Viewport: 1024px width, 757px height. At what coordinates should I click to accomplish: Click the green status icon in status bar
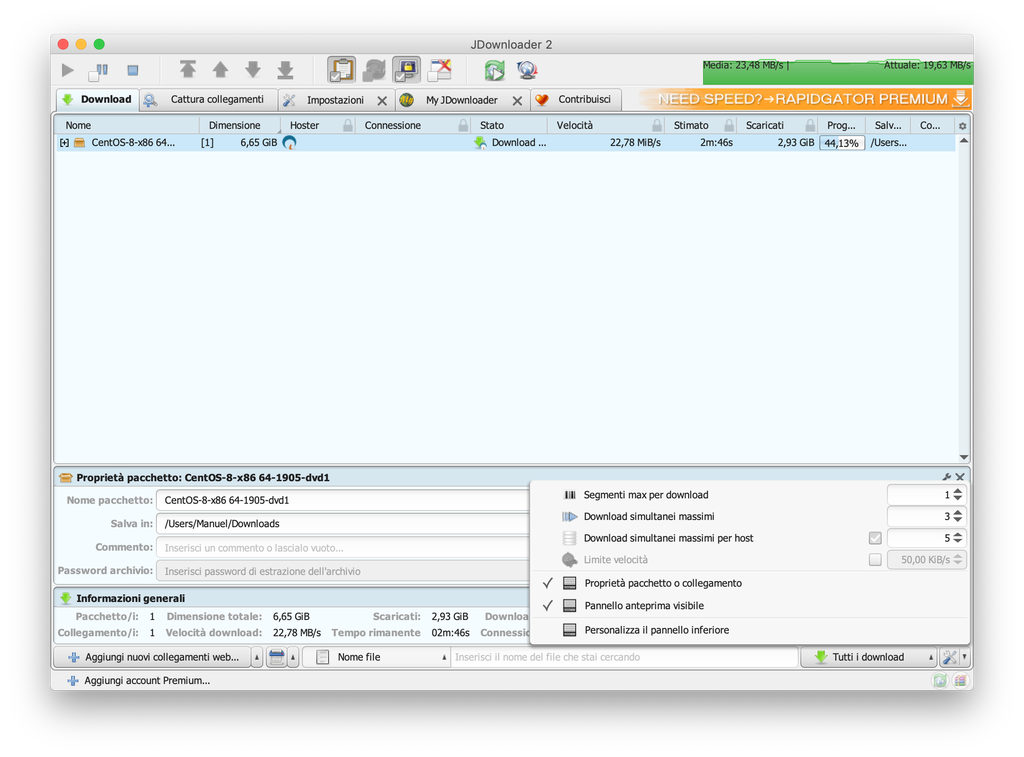[940, 681]
